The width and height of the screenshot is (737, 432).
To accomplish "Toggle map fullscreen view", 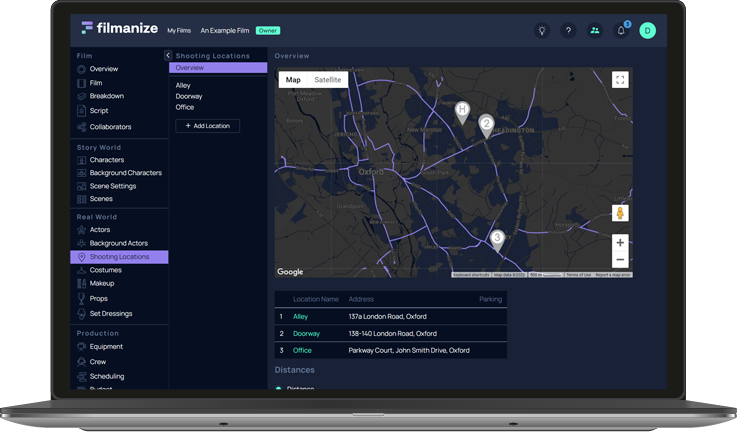I will pos(620,79).
